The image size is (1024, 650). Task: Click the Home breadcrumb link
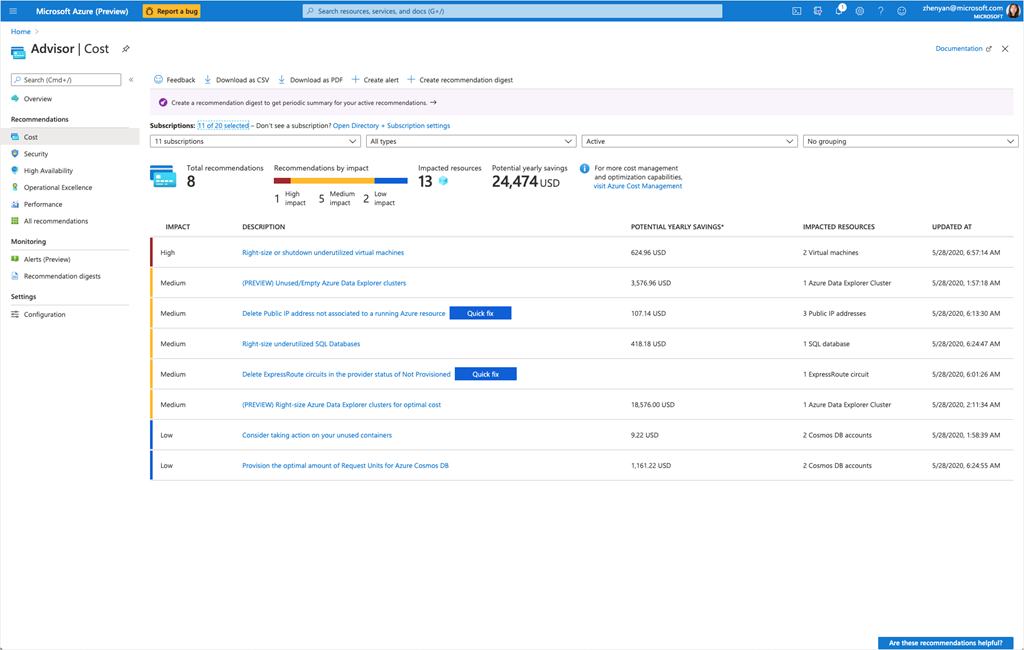tap(21, 31)
